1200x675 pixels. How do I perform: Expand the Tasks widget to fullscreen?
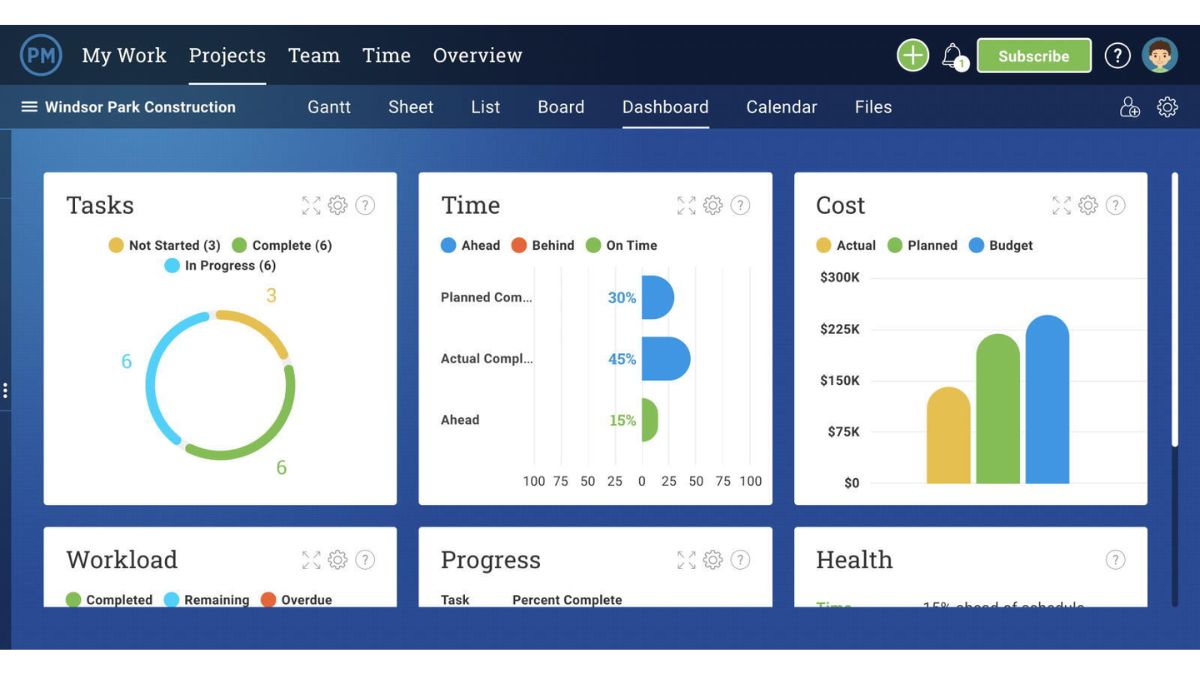click(x=311, y=205)
